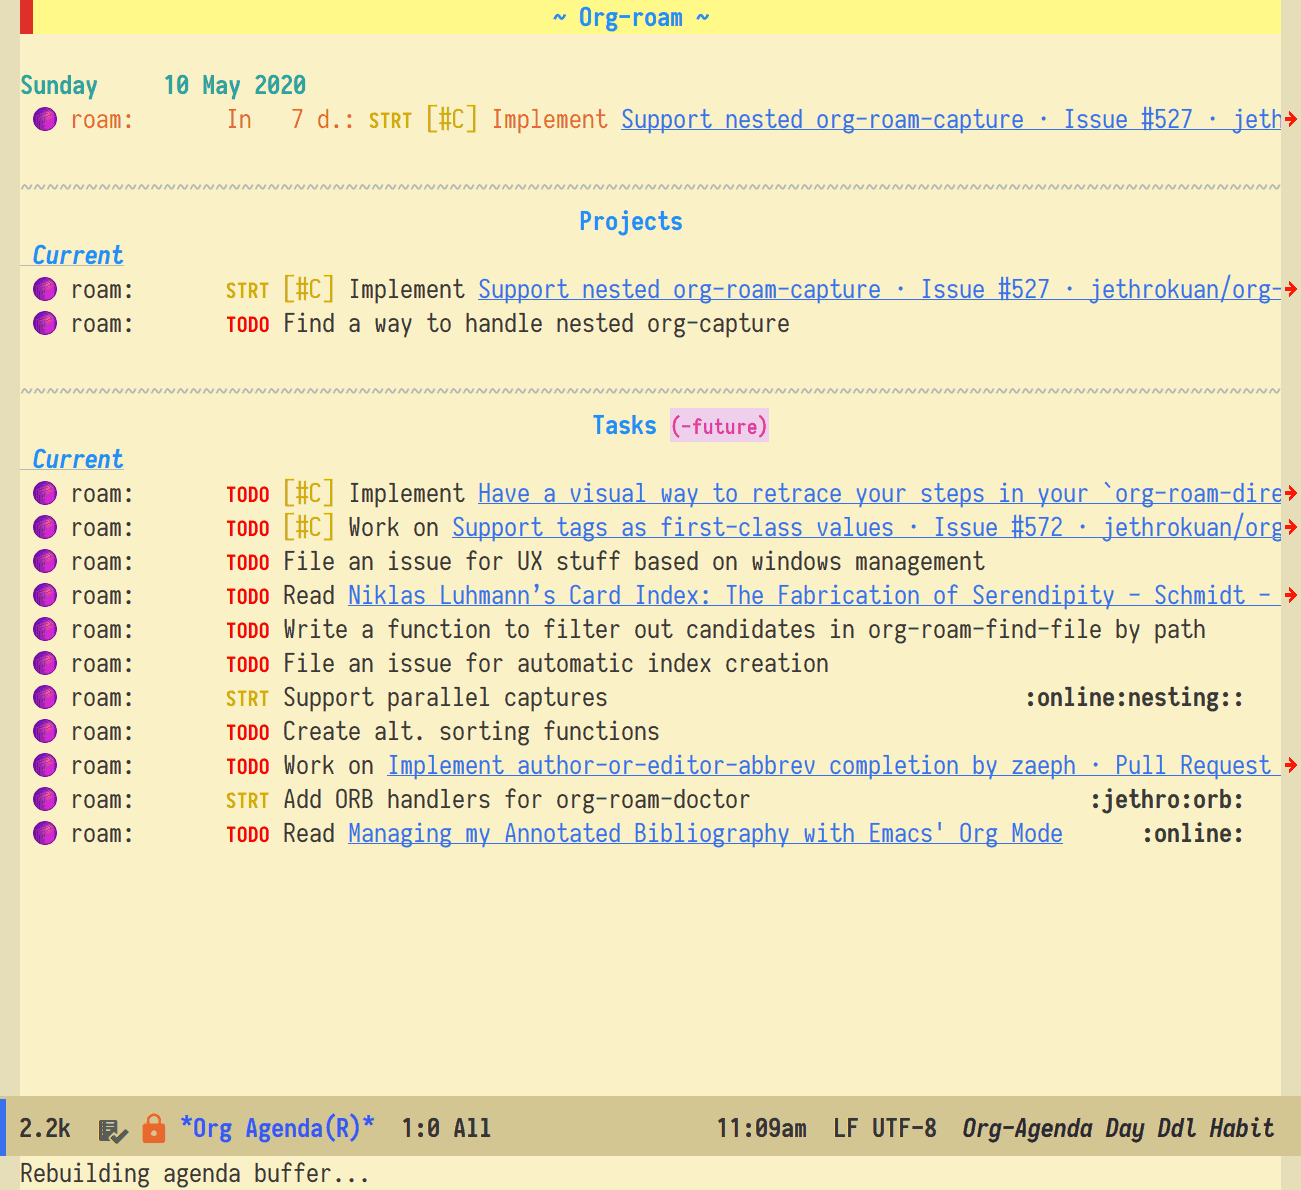
Task: Open 'Support tags as first-class values' link
Action: point(867,528)
